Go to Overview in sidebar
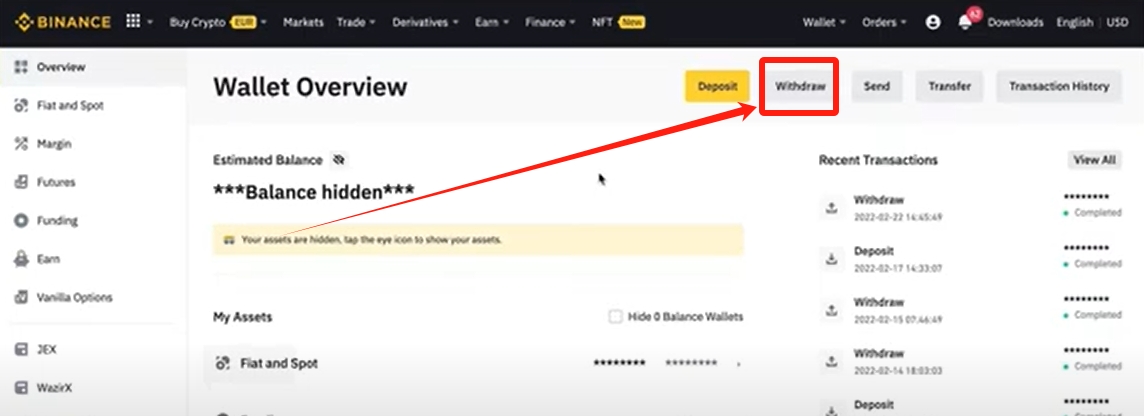Viewport: 1144px width, 416px height. tap(92, 67)
